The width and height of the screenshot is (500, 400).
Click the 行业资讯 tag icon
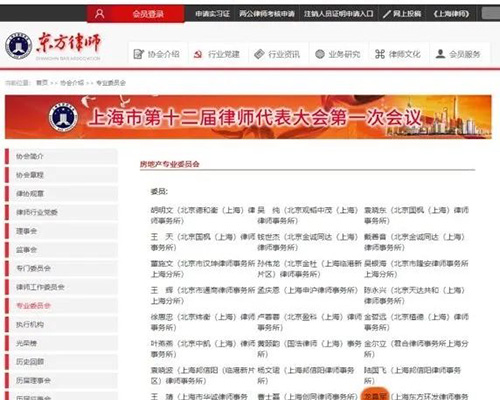point(259,54)
